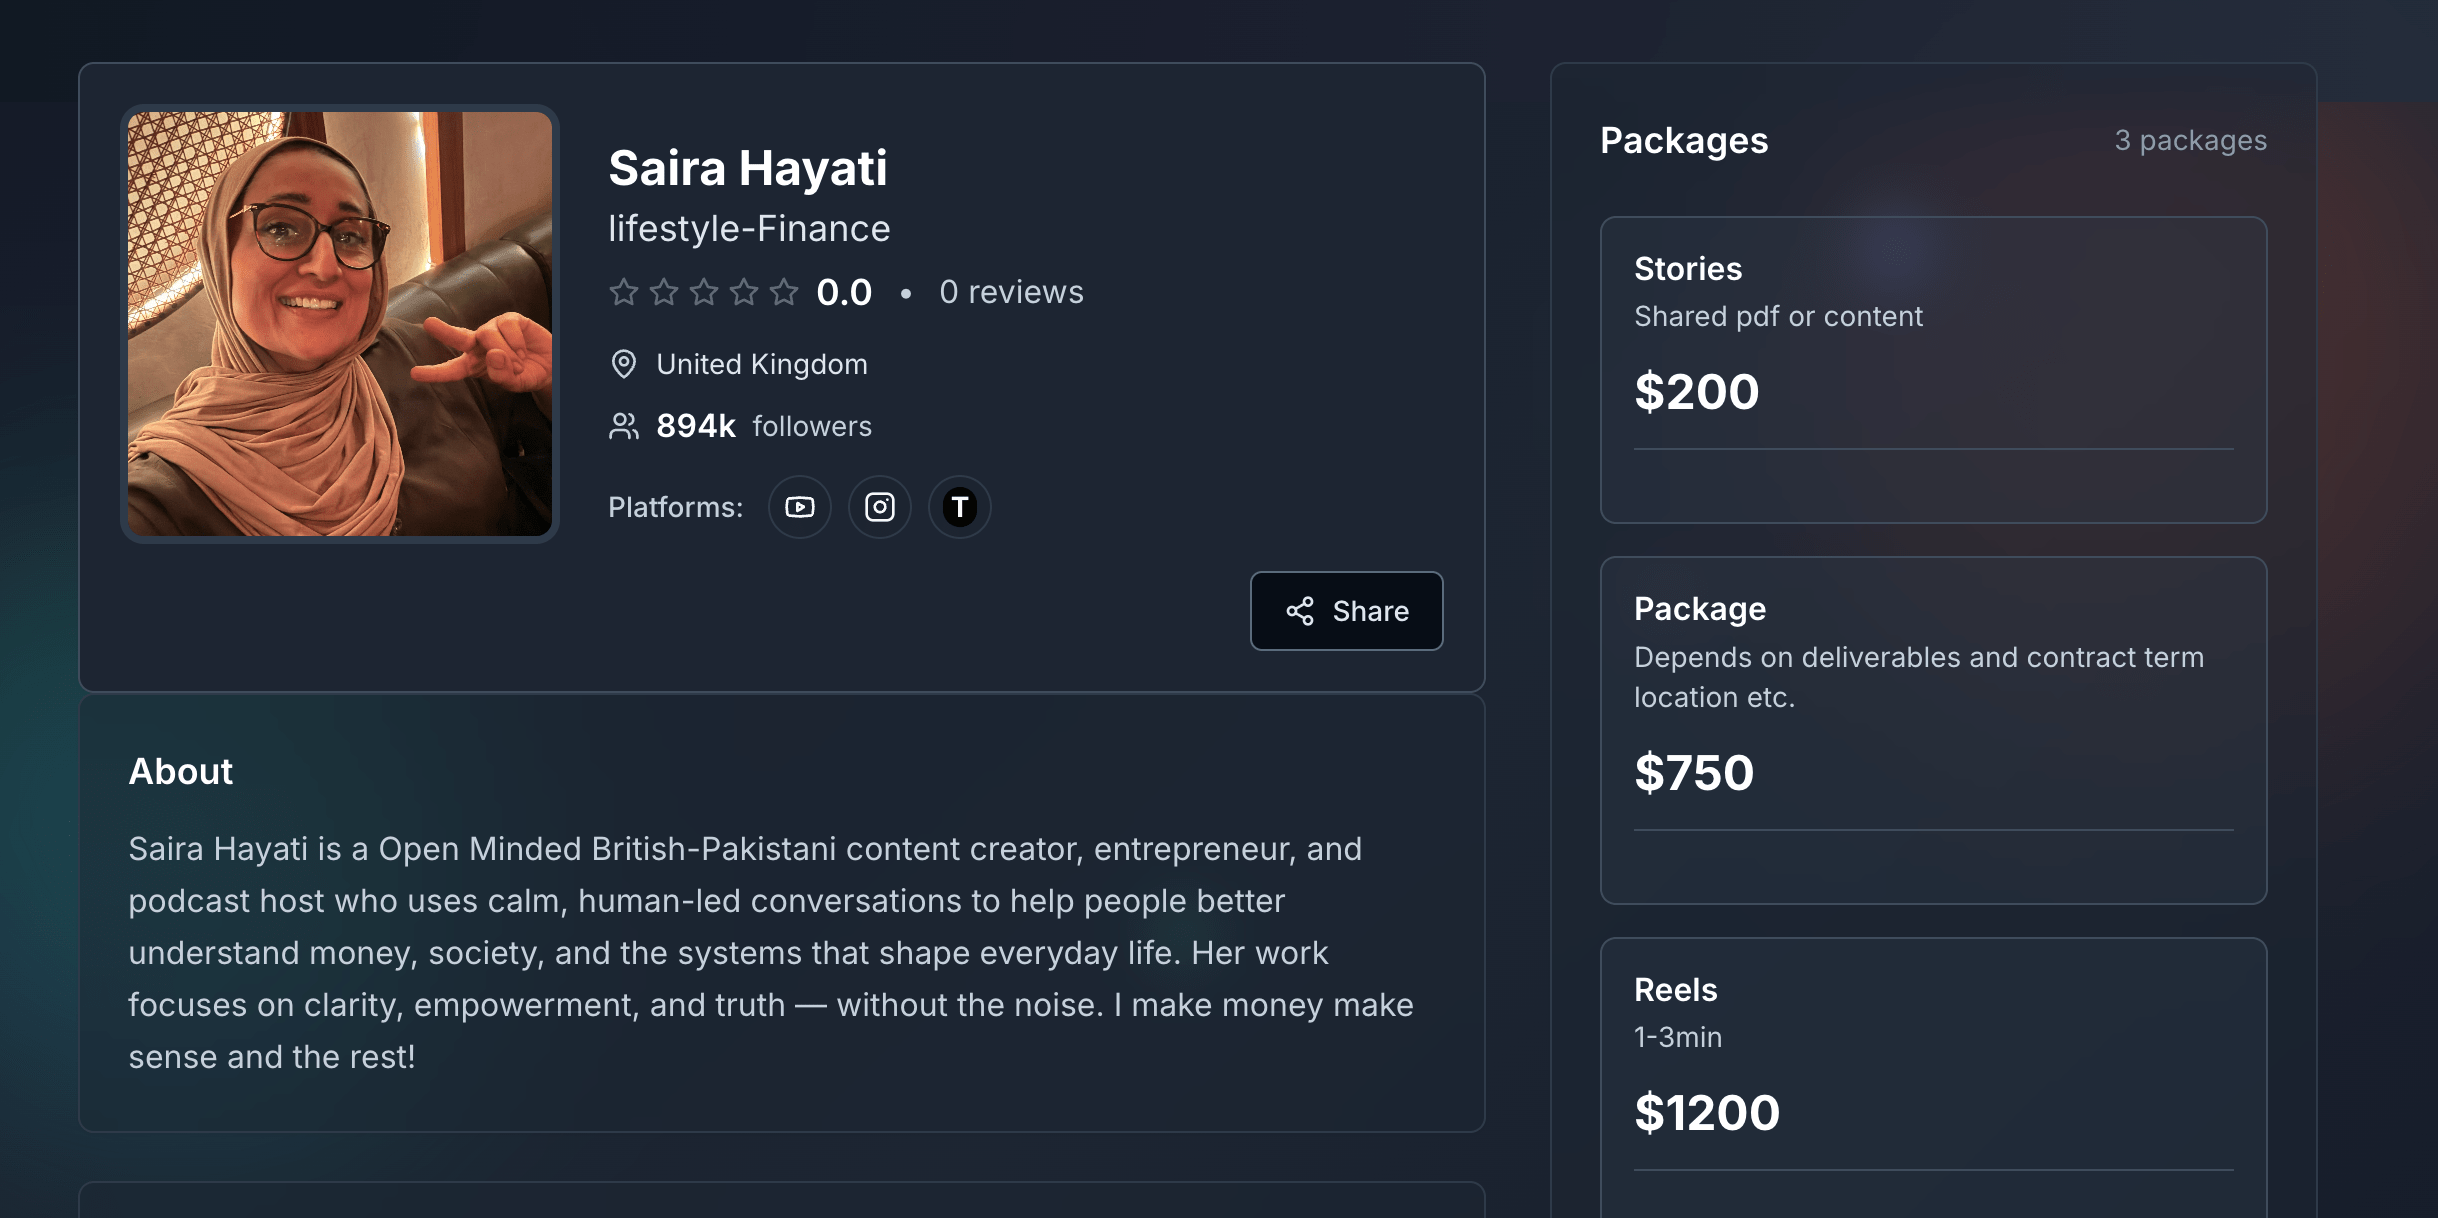Viewport: 2438px width, 1218px height.
Task: Click the About section heading
Action: [180, 772]
